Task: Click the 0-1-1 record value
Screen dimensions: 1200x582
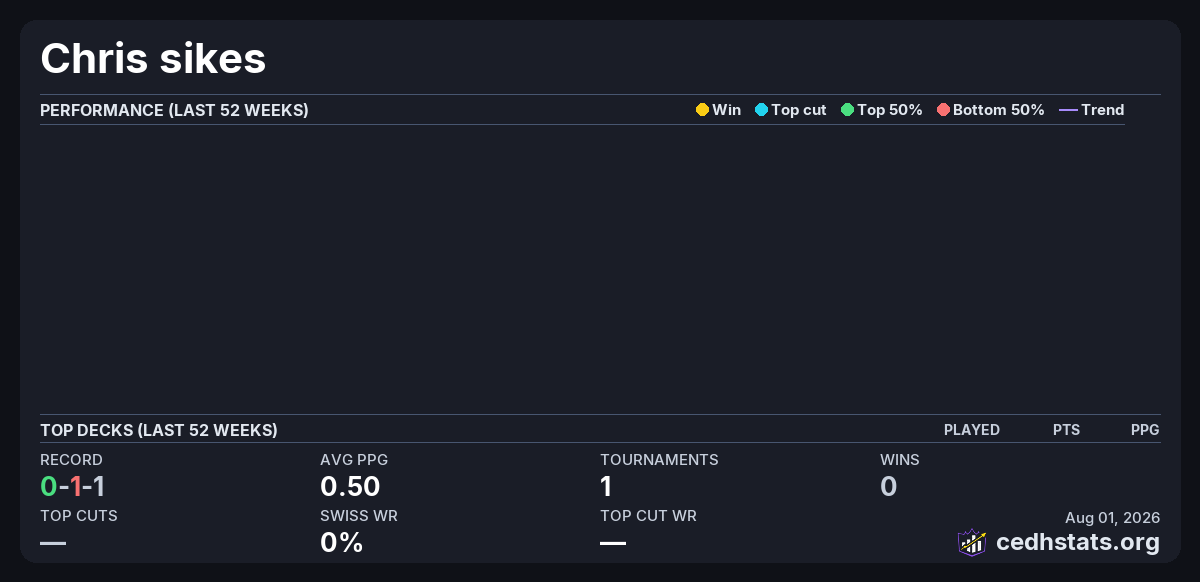Action: point(73,487)
